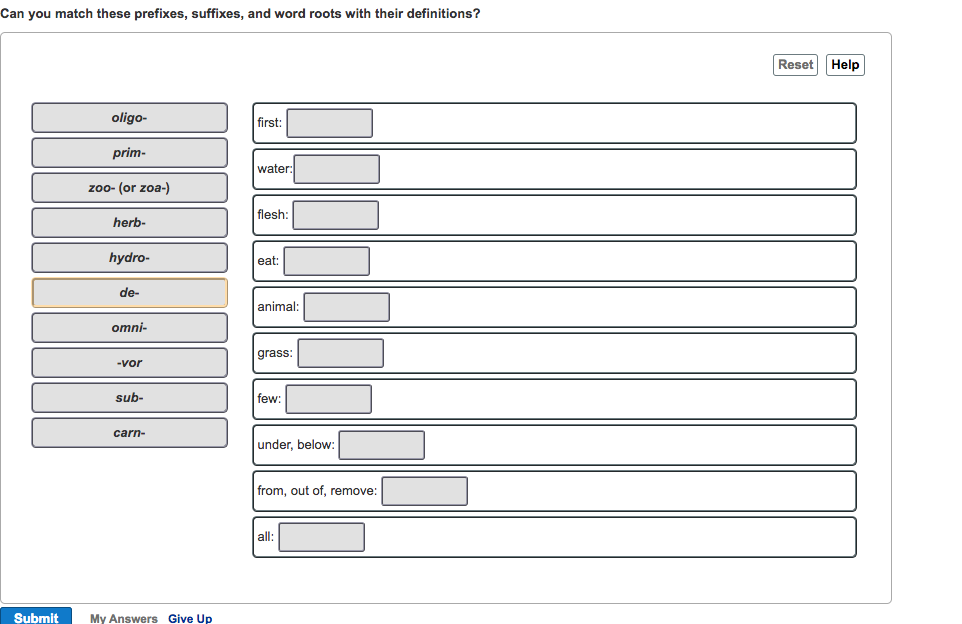Open Help
Screen dimensions: 962x624
pyautogui.click(x=845, y=64)
